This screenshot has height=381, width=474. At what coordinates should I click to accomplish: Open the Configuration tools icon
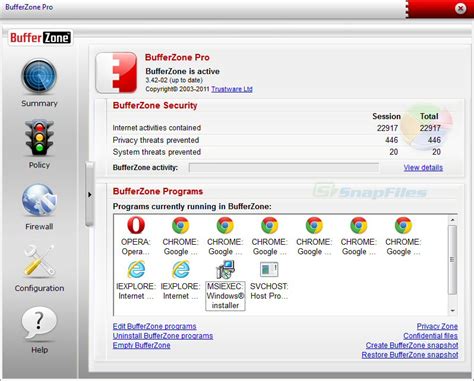click(x=39, y=261)
